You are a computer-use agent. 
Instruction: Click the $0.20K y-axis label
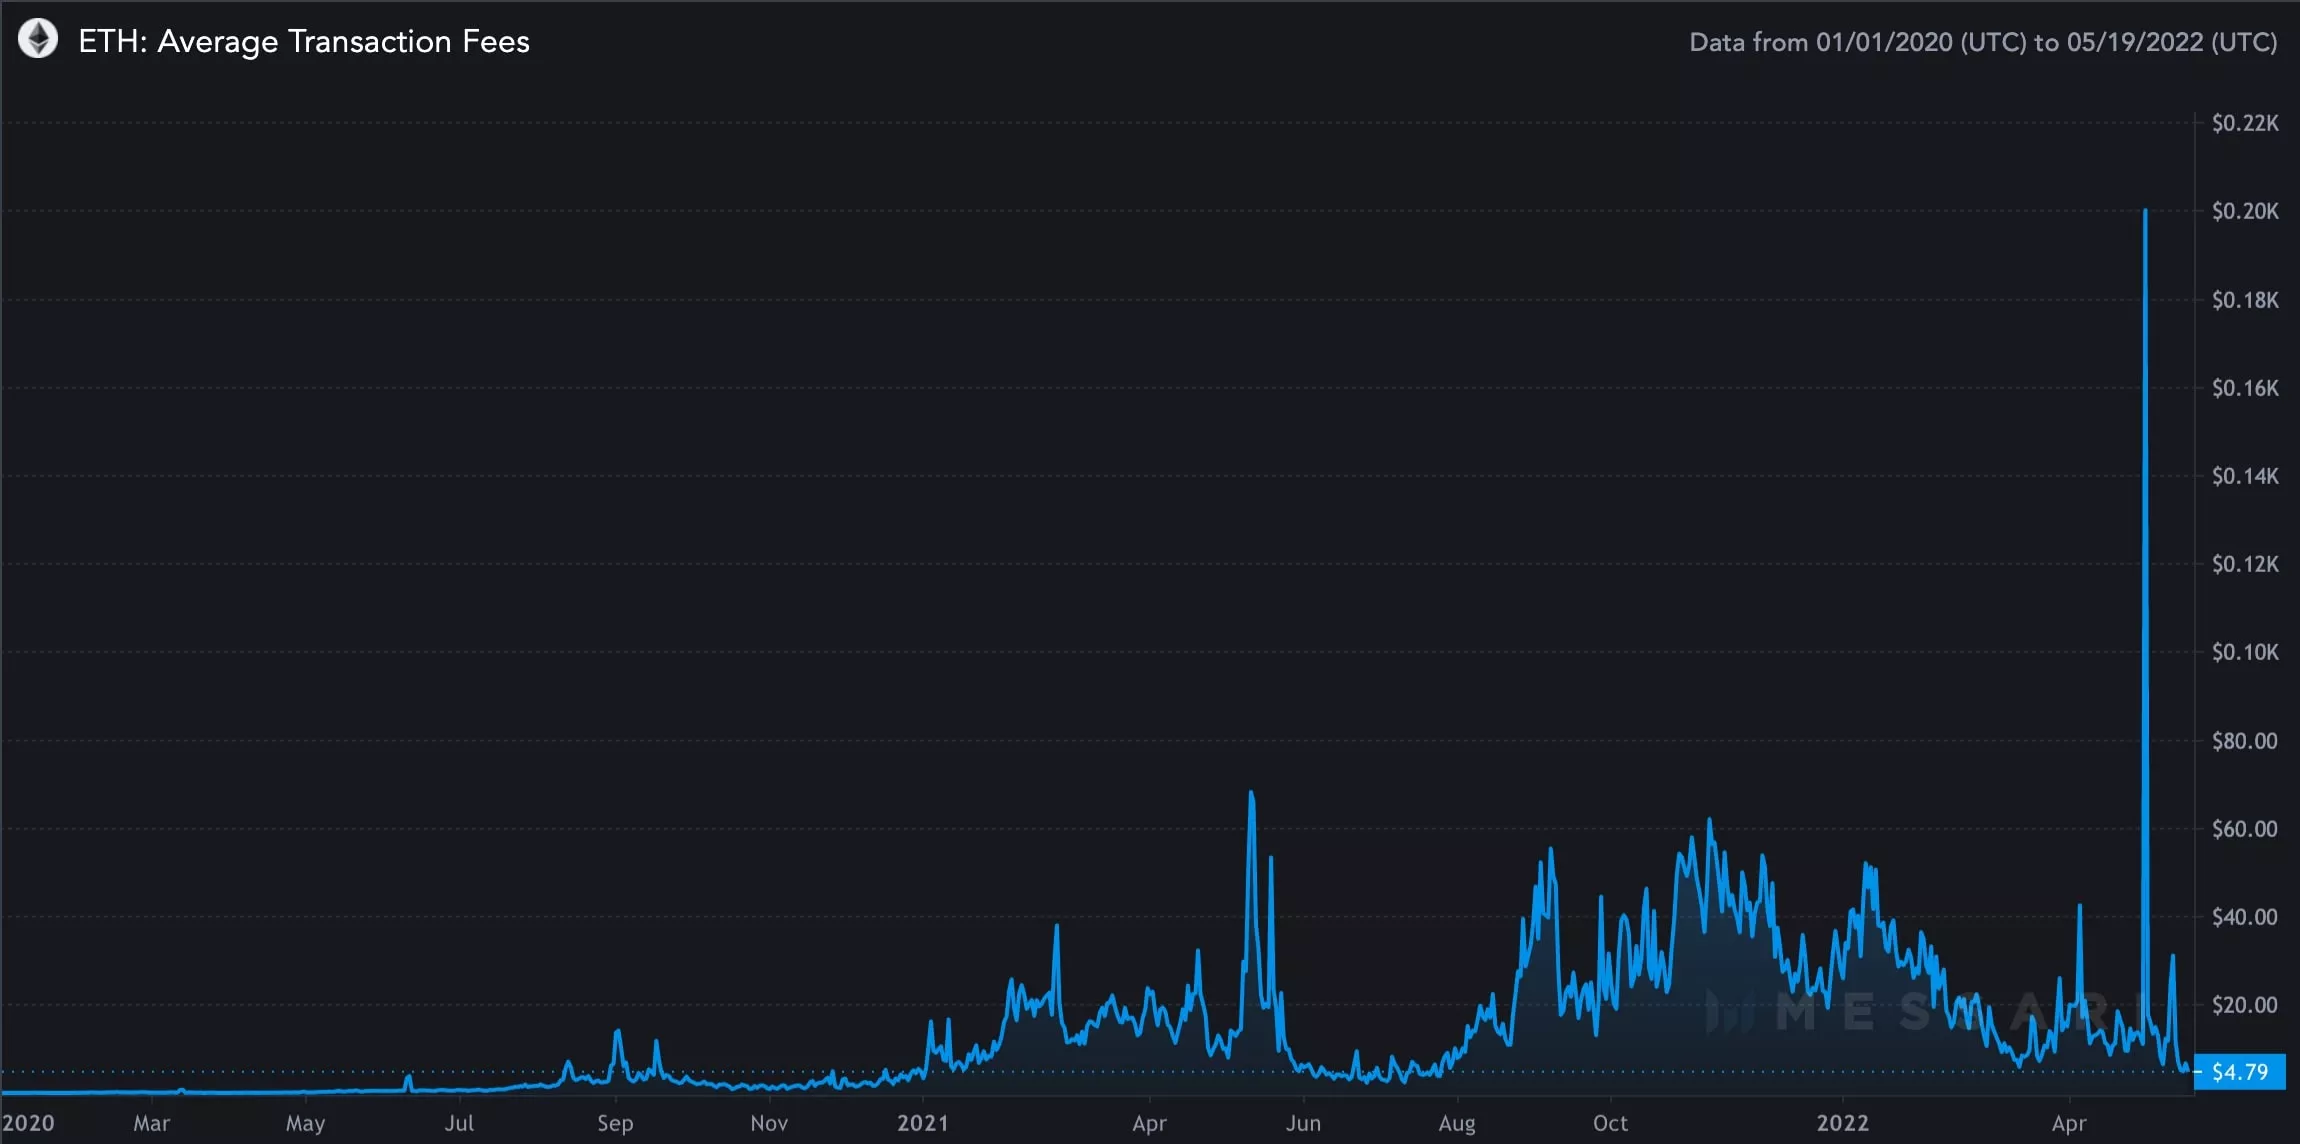point(2245,211)
